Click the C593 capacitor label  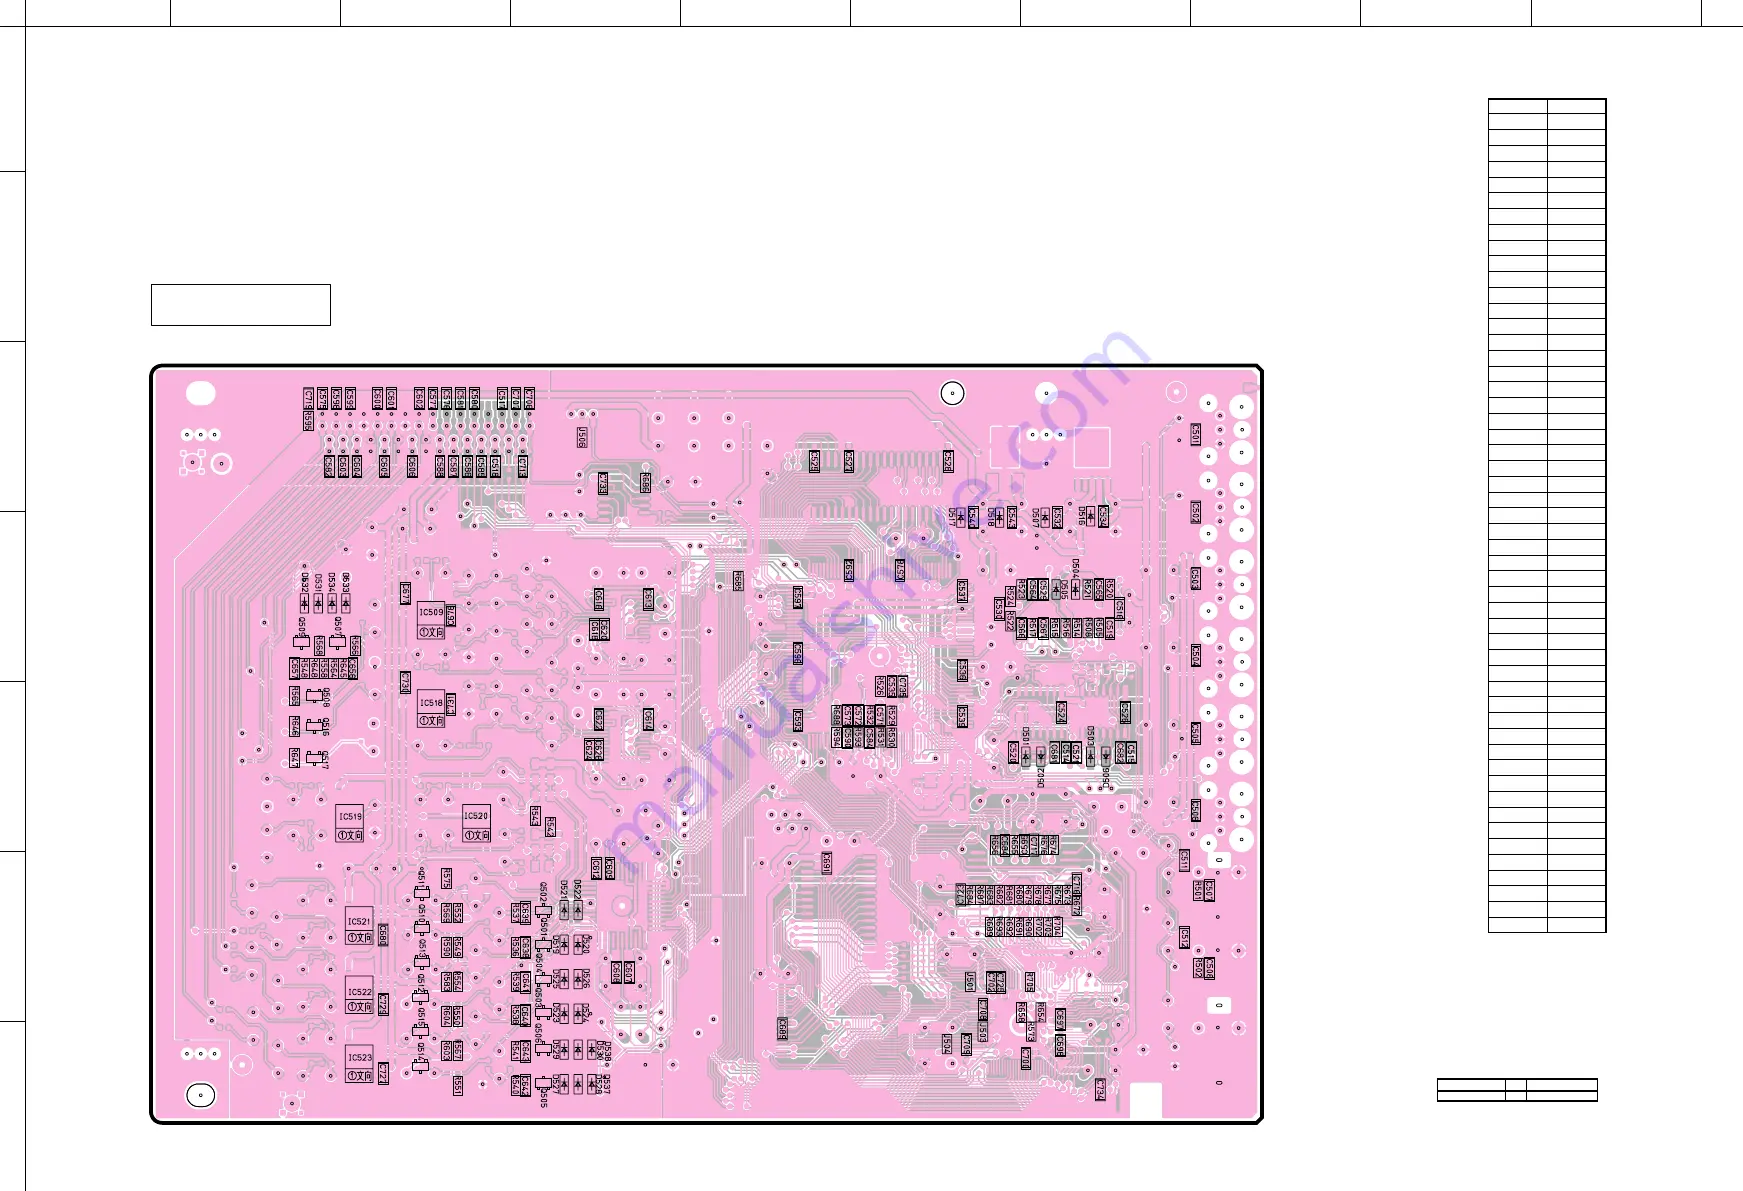click(x=798, y=720)
